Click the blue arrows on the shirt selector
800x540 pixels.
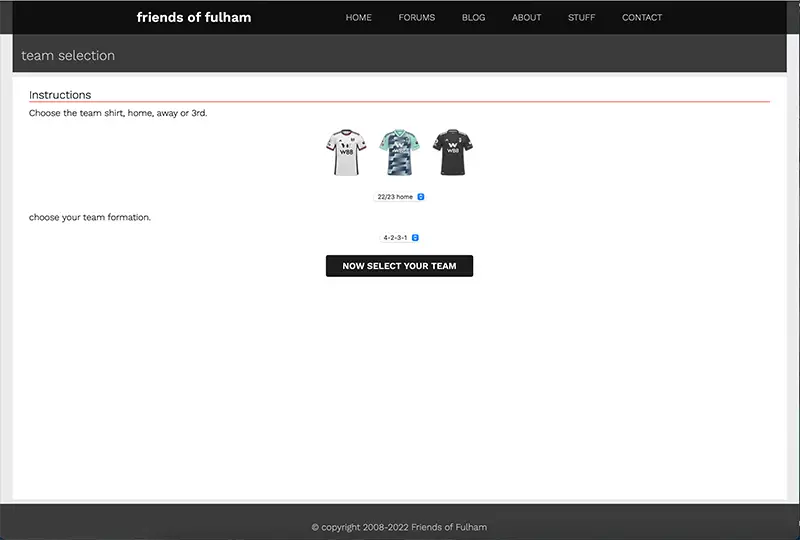tap(421, 197)
